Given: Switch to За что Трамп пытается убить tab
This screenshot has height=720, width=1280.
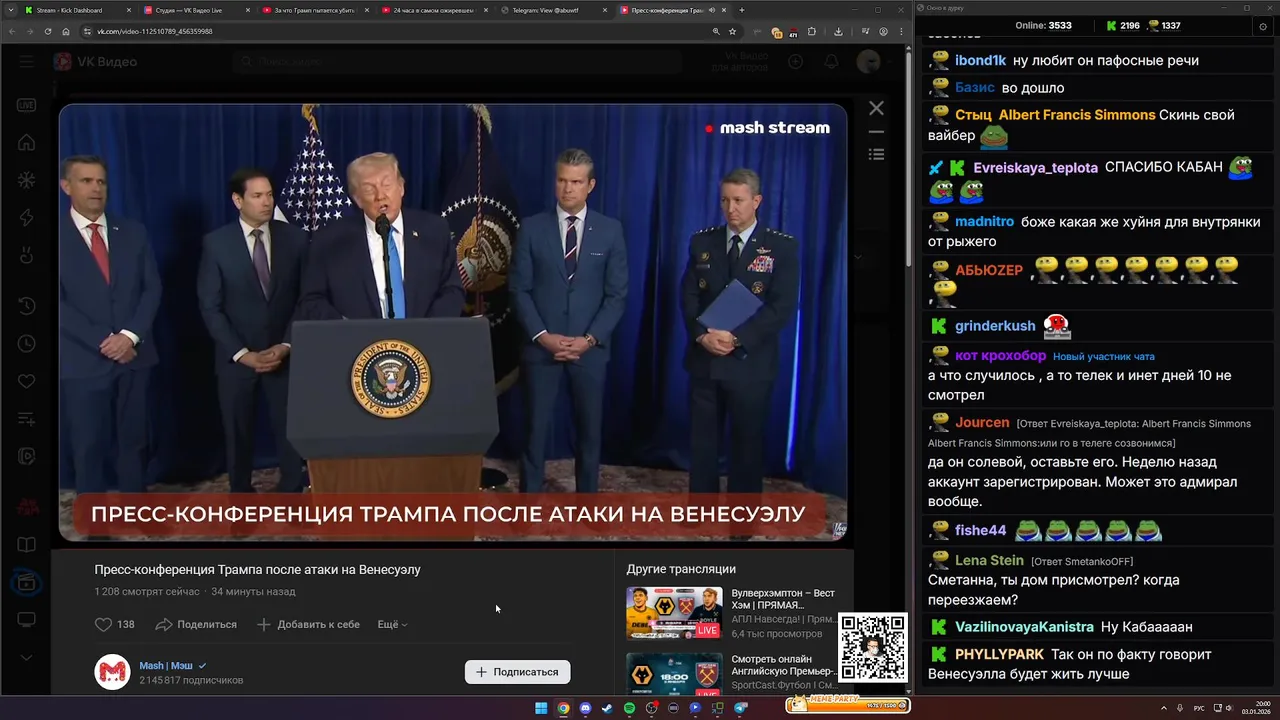Looking at the screenshot, I should [314, 10].
